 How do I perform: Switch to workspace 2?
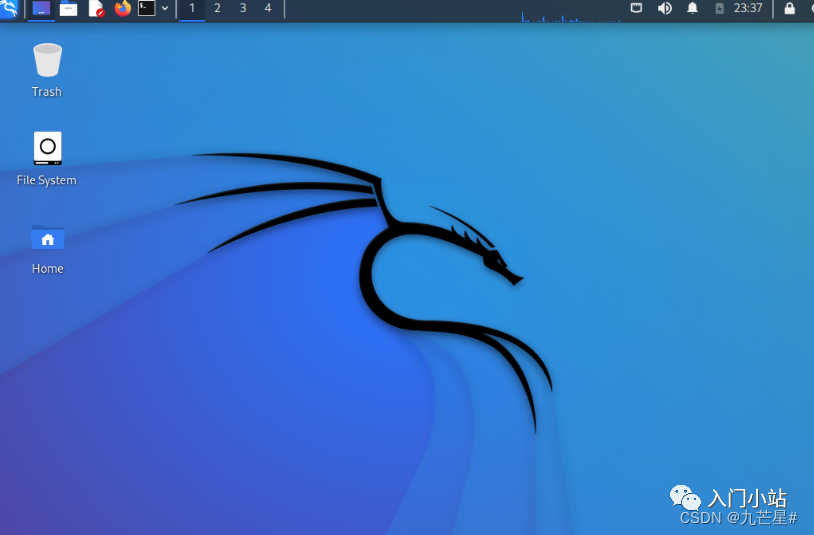tap(217, 9)
